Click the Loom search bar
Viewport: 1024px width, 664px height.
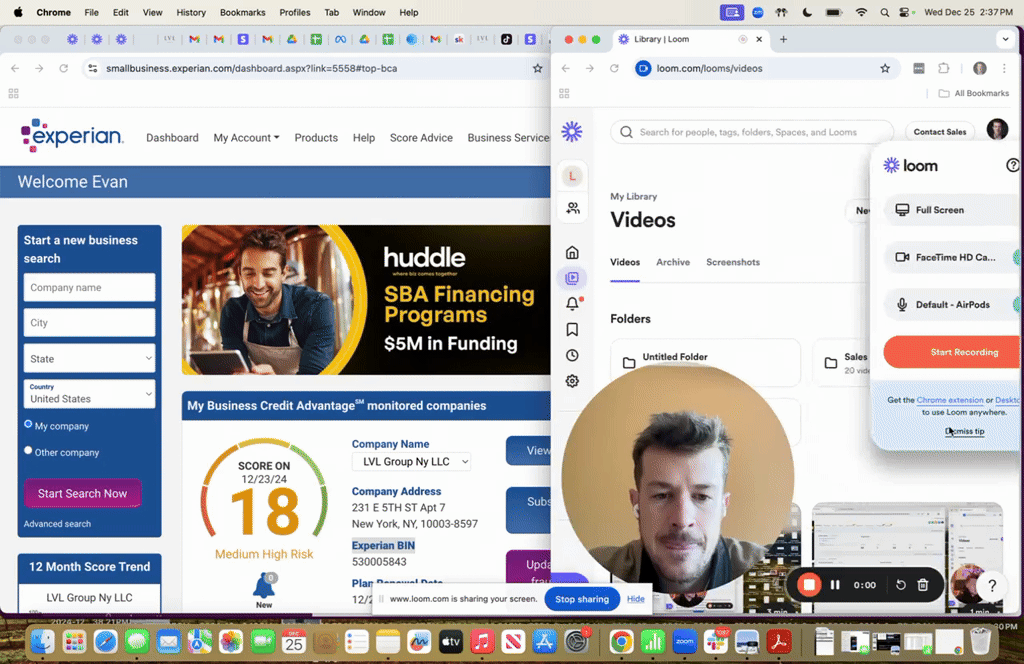tap(752, 132)
